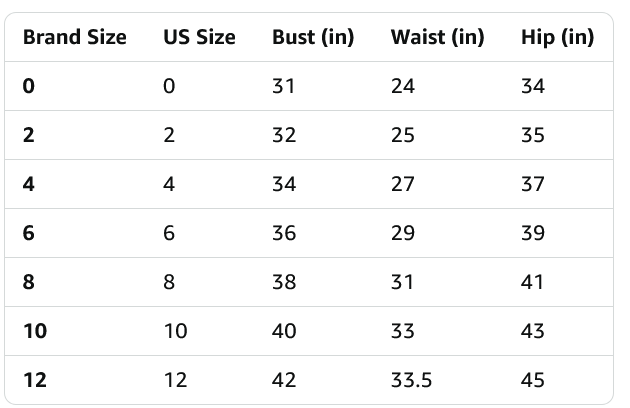Viewport: 630px width, 408px height.
Task: Click the bust value 31
Action: pyautogui.click(x=284, y=86)
